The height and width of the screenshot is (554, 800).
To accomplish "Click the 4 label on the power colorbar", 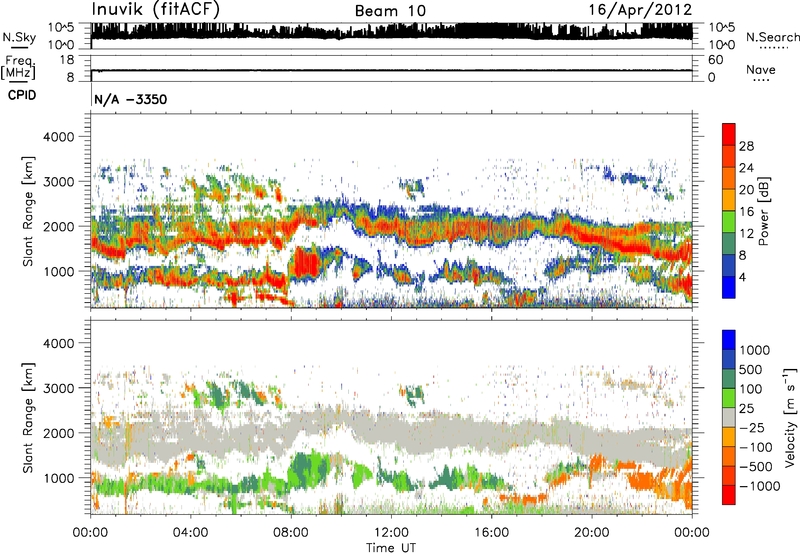I will tap(743, 278).
